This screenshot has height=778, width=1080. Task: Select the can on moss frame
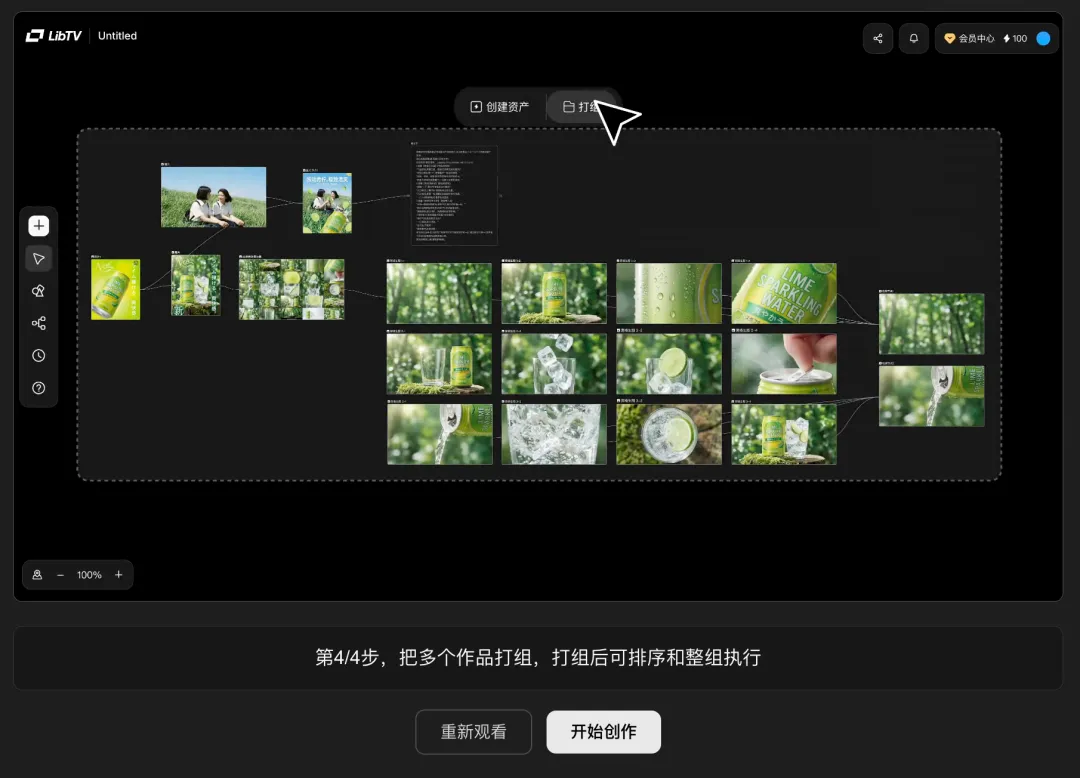pyautogui.click(x=554, y=293)
